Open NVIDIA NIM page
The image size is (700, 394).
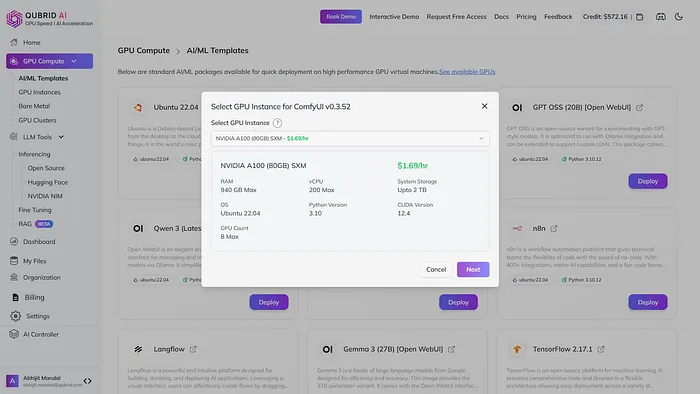coord(45,196)
